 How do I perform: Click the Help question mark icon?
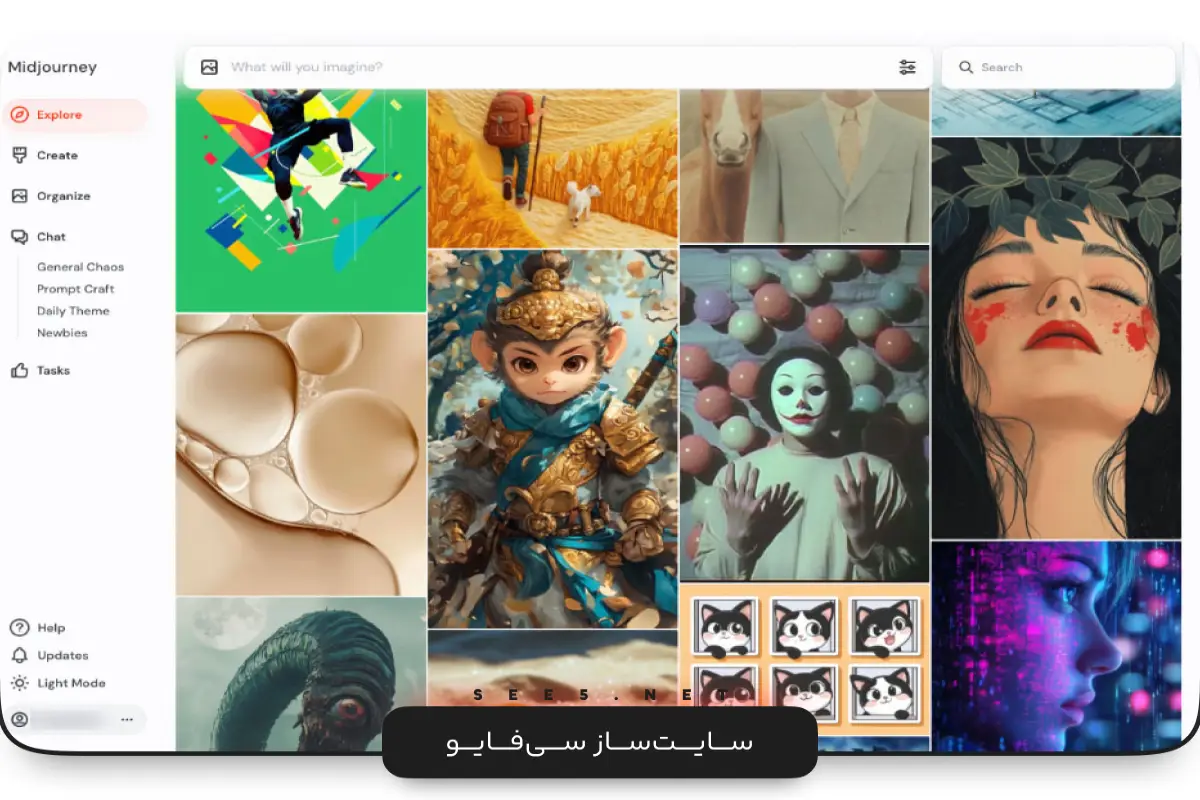point(19,628)
